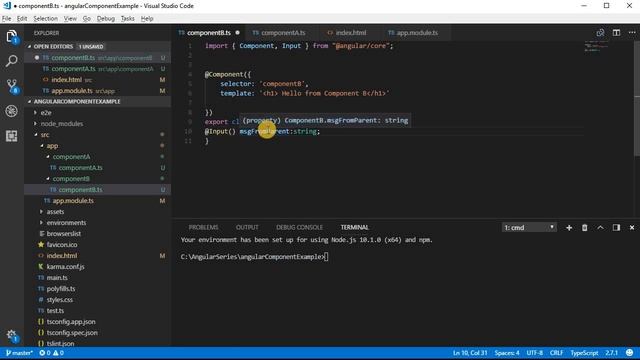Open the Debug menu

[x=106, y=19]
